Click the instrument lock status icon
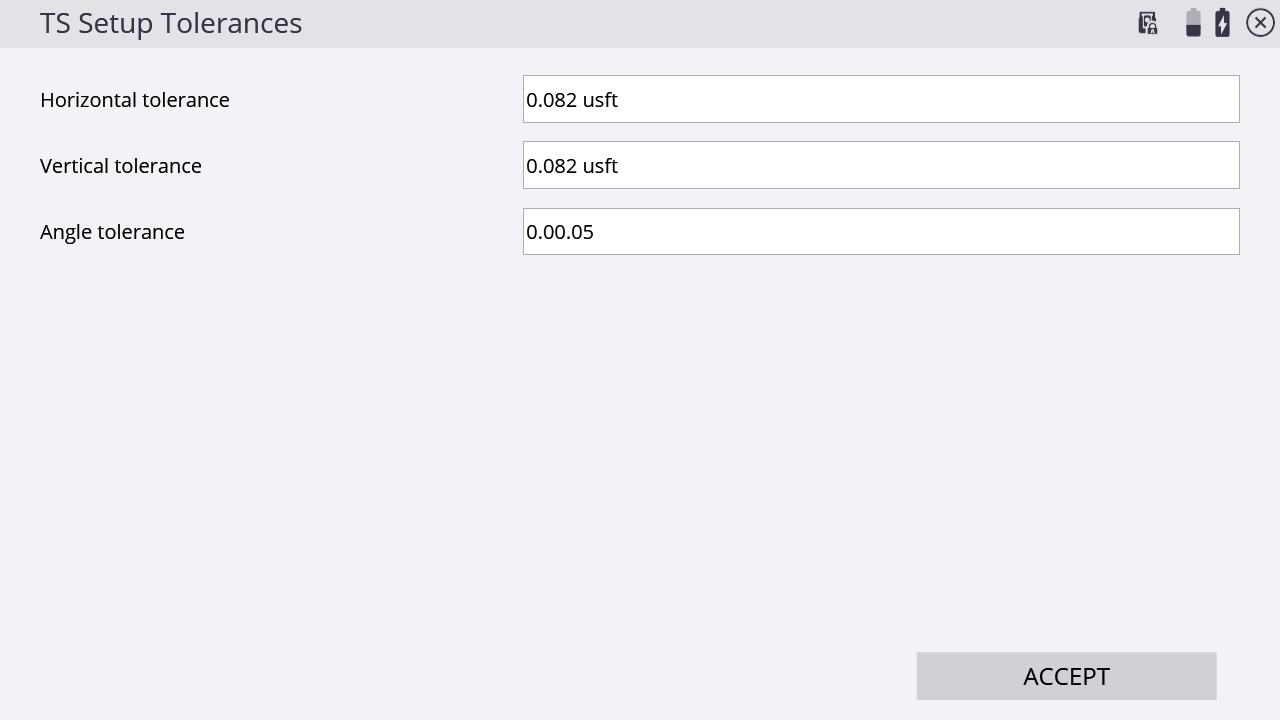 coord(1148,23)
